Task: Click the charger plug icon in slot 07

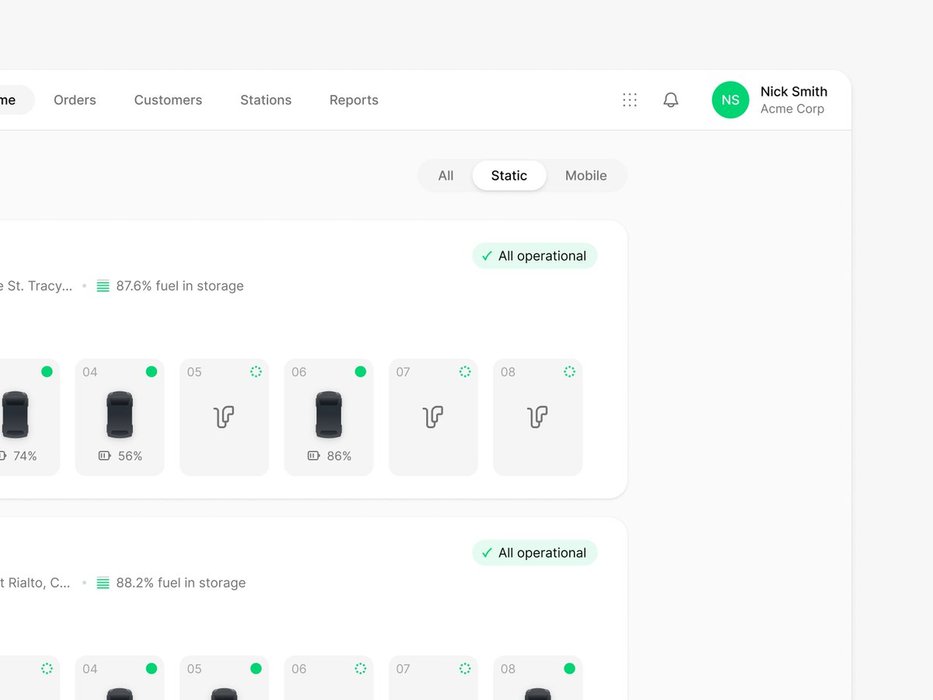Action: click(433, 416)
